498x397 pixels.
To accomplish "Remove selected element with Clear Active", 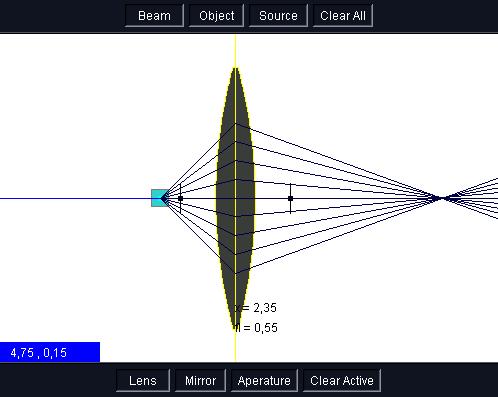I will pos(342,380).
